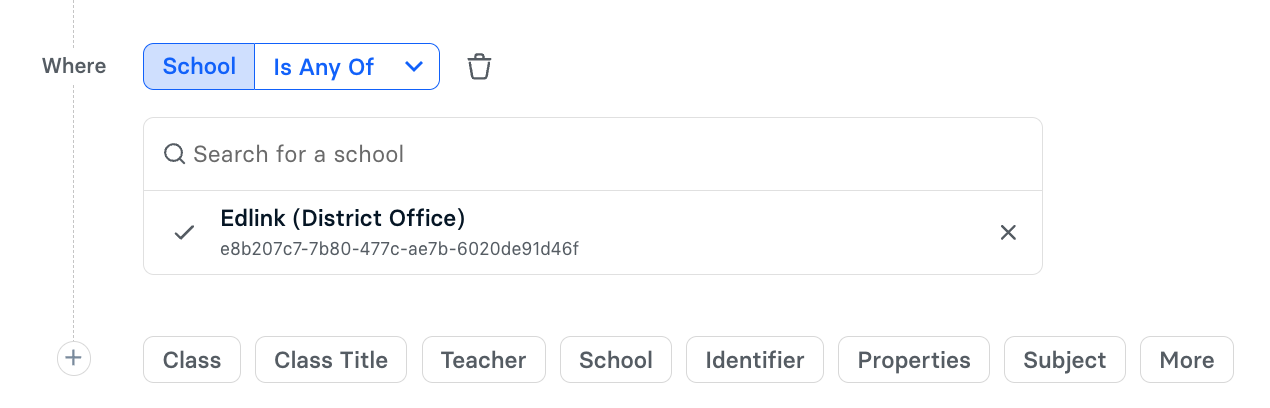Open the Is Any Of operator dropdown

coord(347,67)
